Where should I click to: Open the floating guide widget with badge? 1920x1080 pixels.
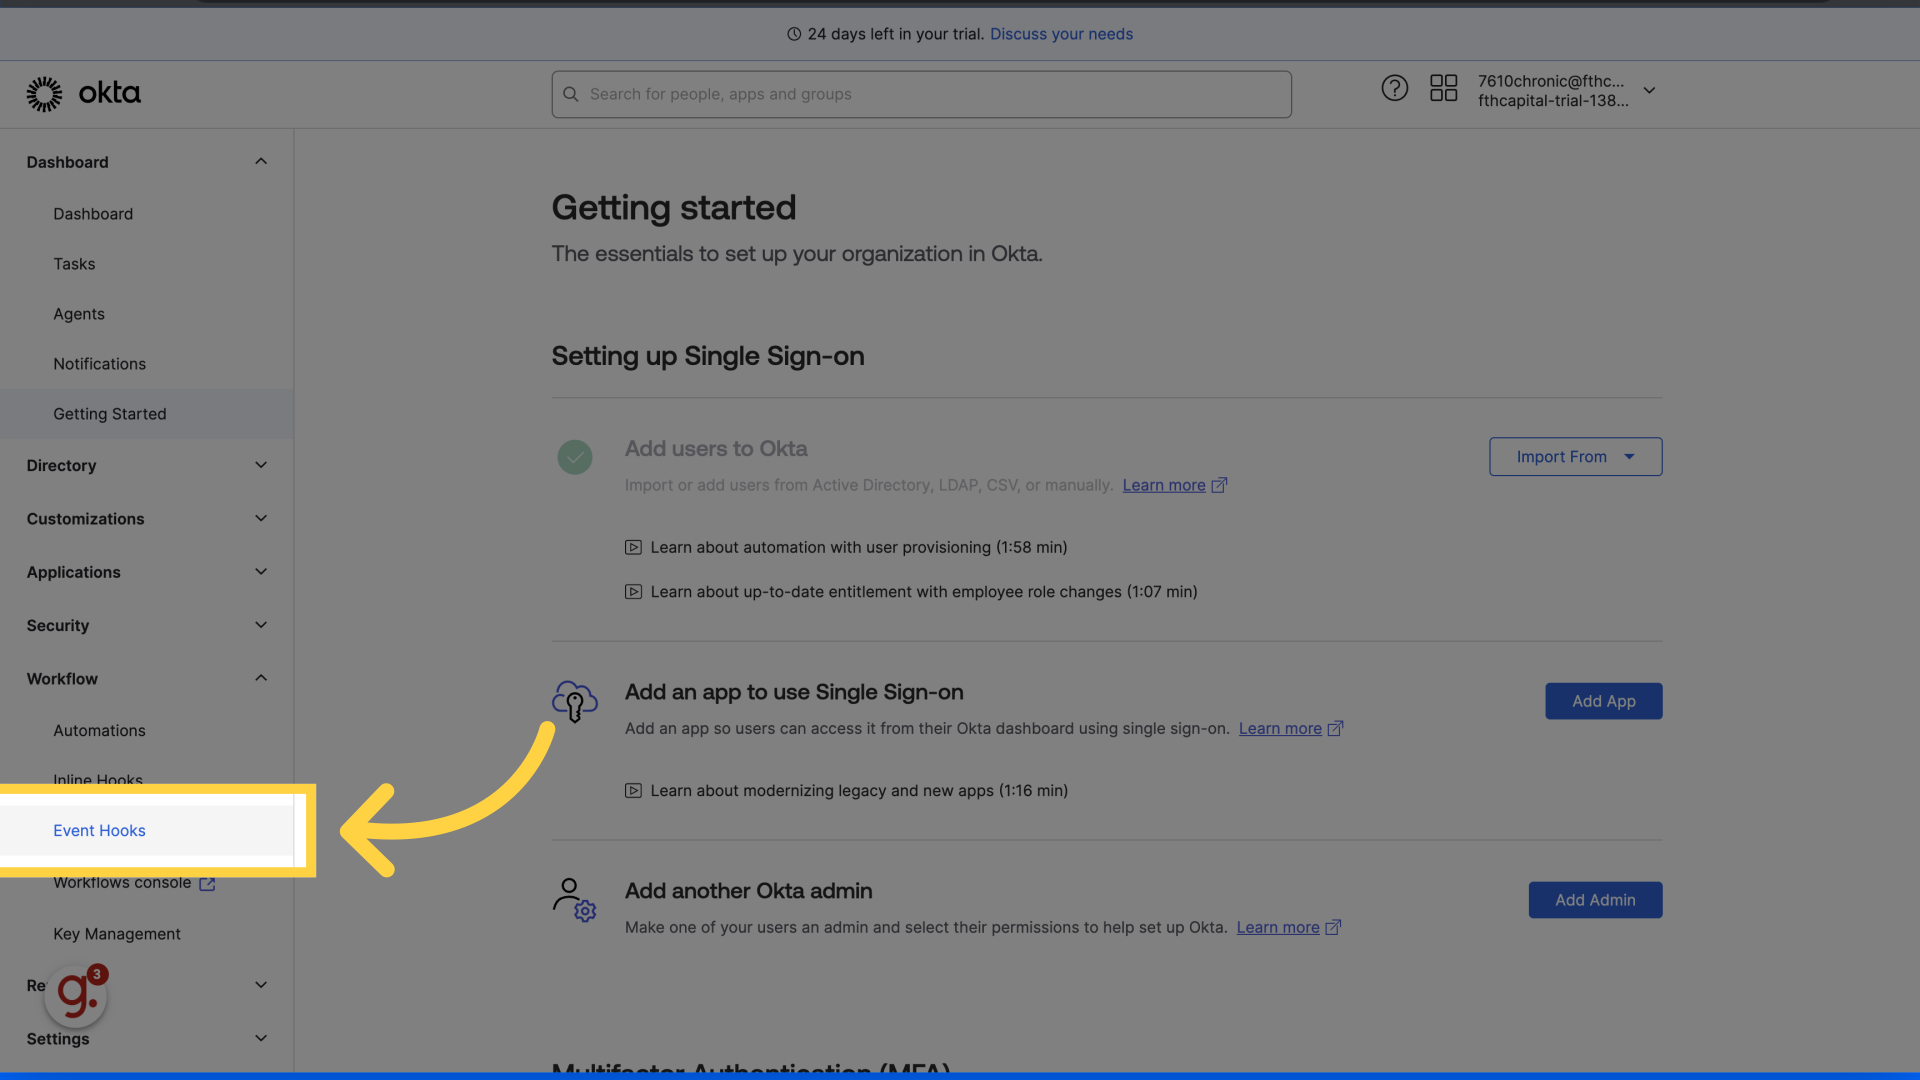[77, 995]
